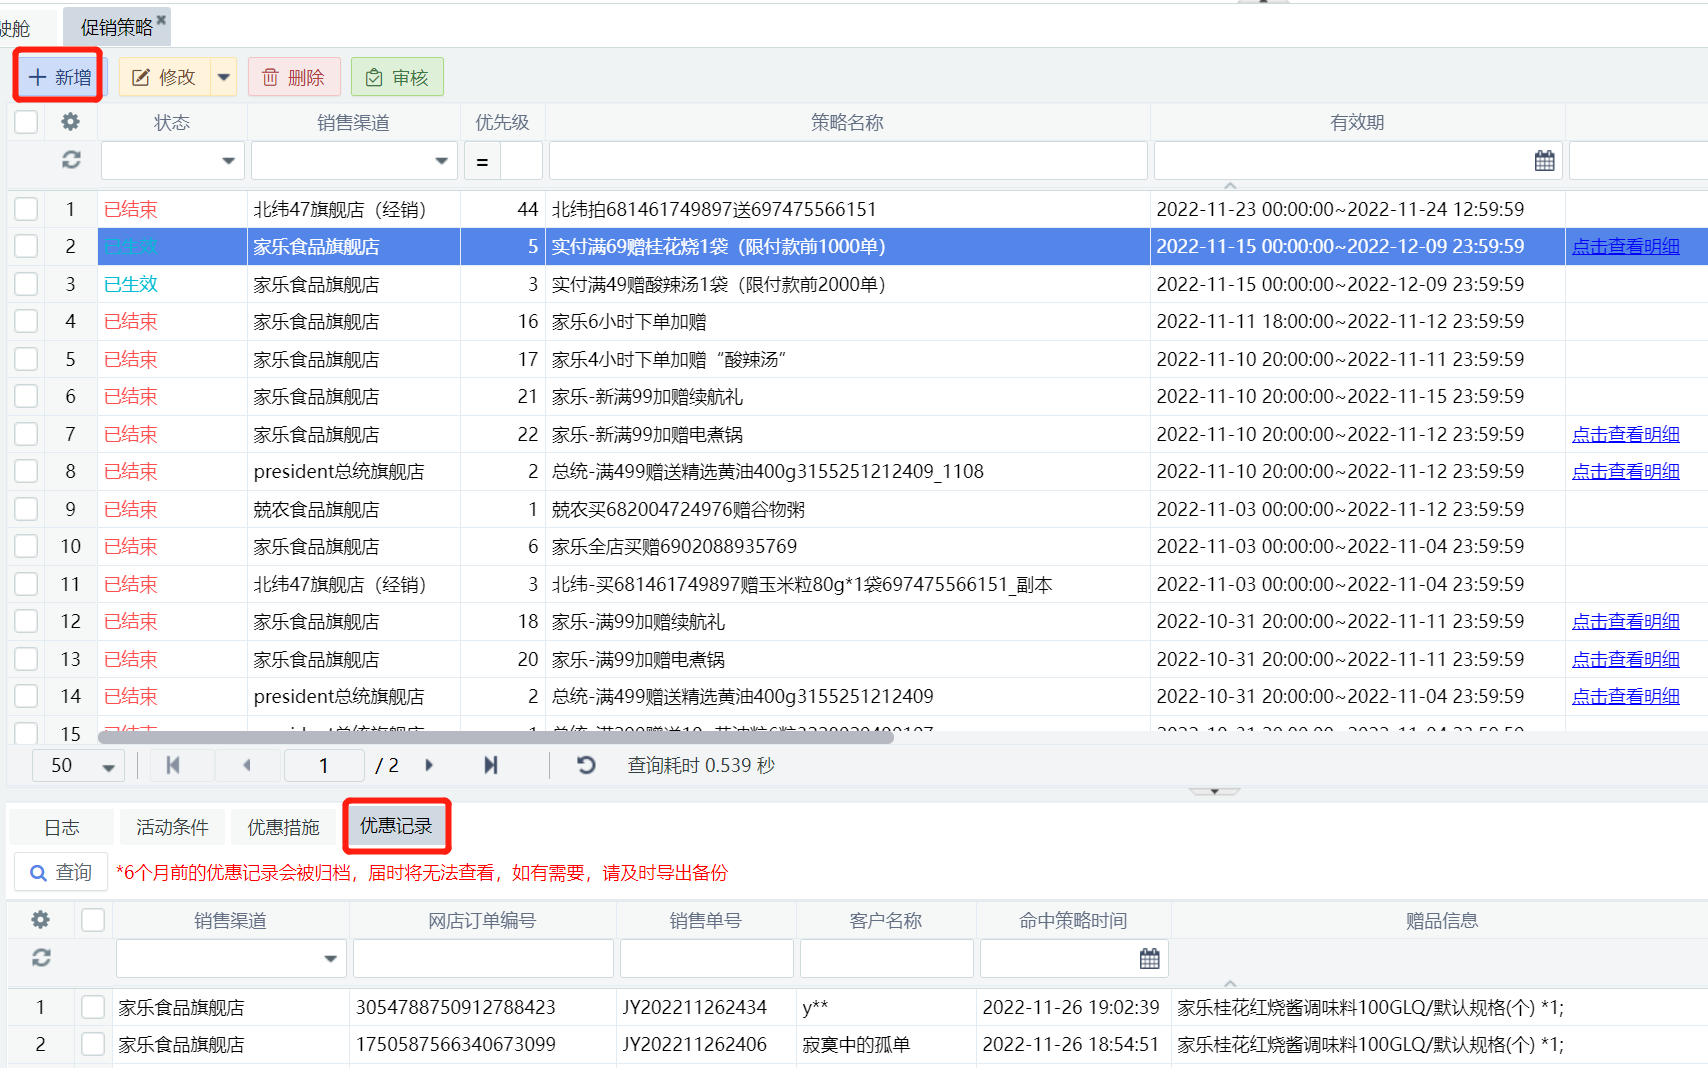Switch to the 活动条件 tab
This screenshot has width=1708, height=1068.
[172, 827]
